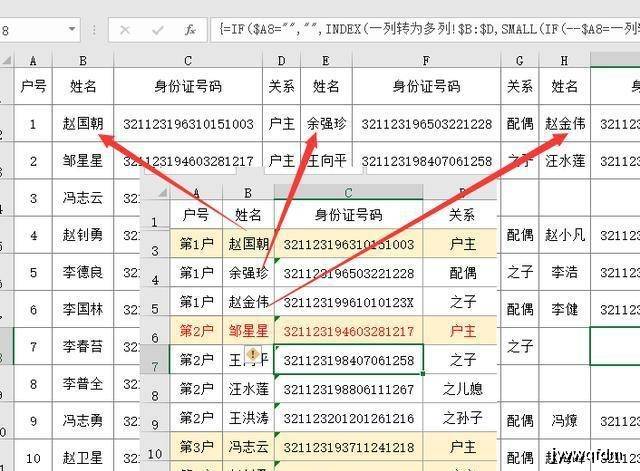Click cell 汪水莲 in outer sheet
Viewport: 640px width, 471px height.
click(565, 161)
